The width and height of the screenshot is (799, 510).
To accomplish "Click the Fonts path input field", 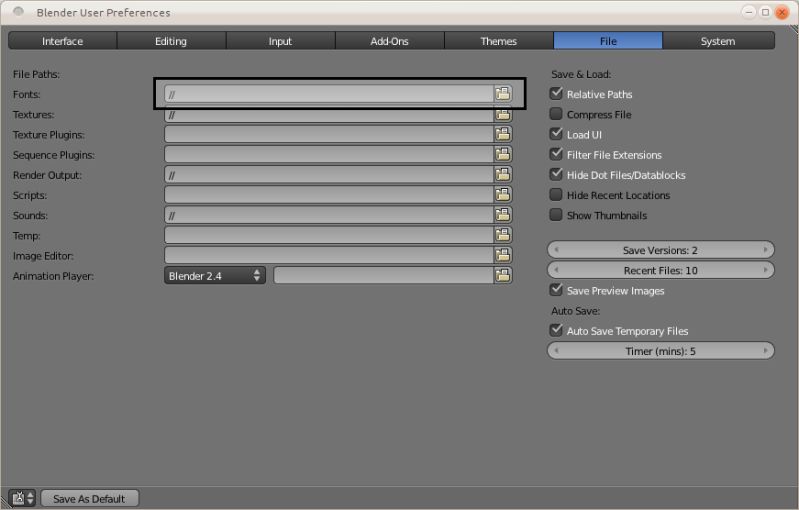I will [329, 94].
